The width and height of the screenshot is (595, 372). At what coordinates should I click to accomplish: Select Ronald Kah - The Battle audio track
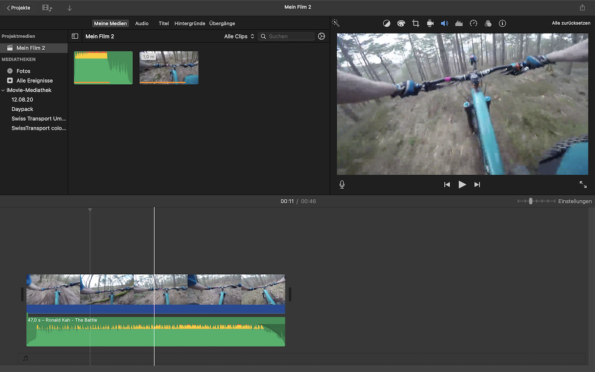point(156,331)
